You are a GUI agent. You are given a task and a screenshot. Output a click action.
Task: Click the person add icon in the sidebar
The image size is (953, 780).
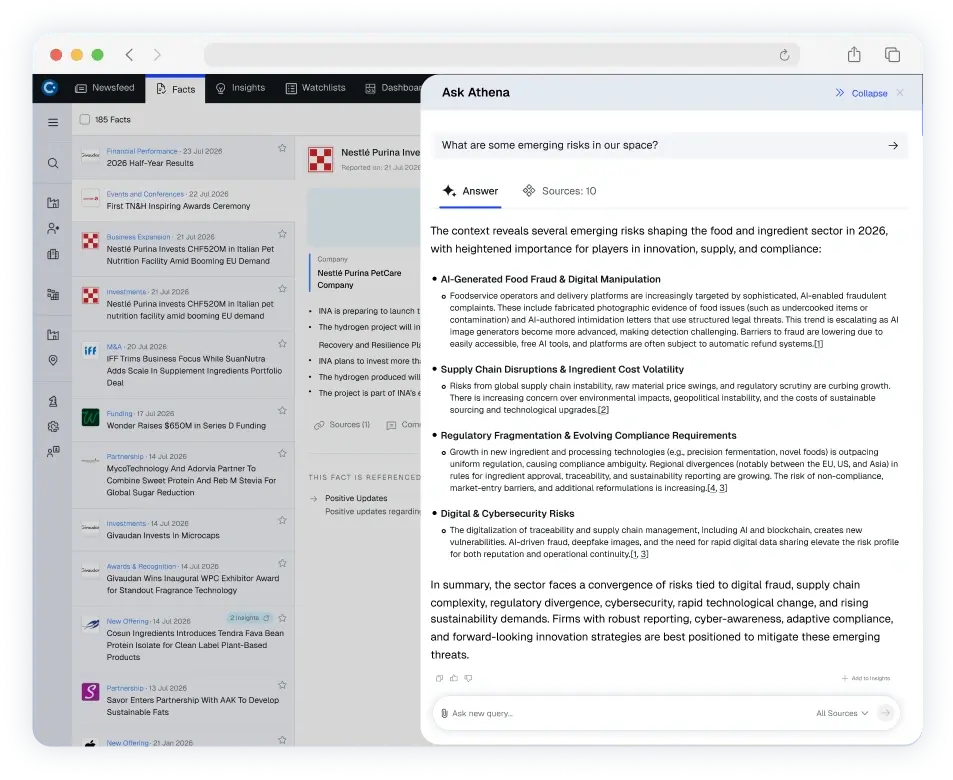coord(53,229)
